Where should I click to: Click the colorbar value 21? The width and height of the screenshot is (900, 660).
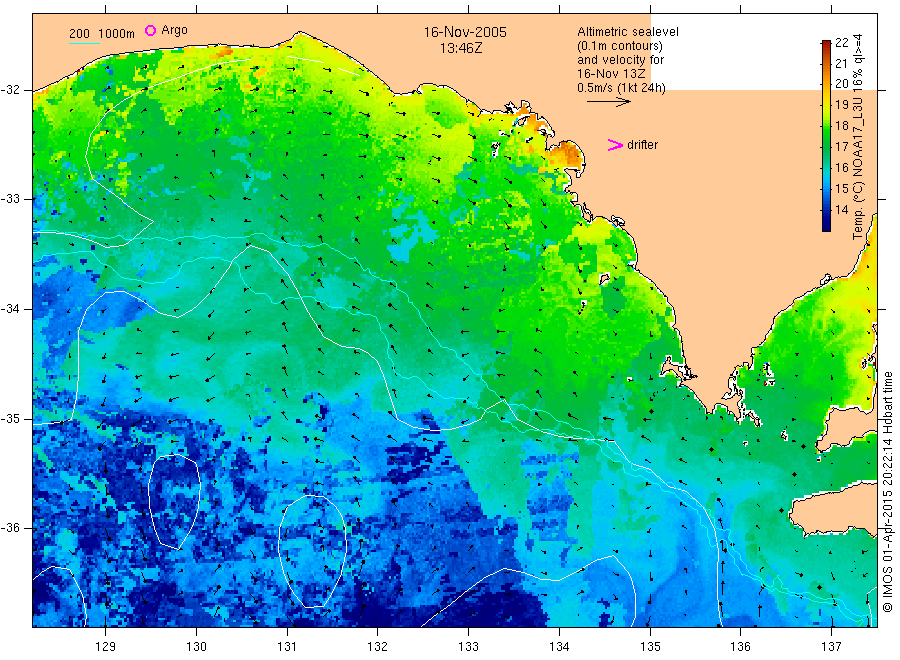click(x=841, y=64)
